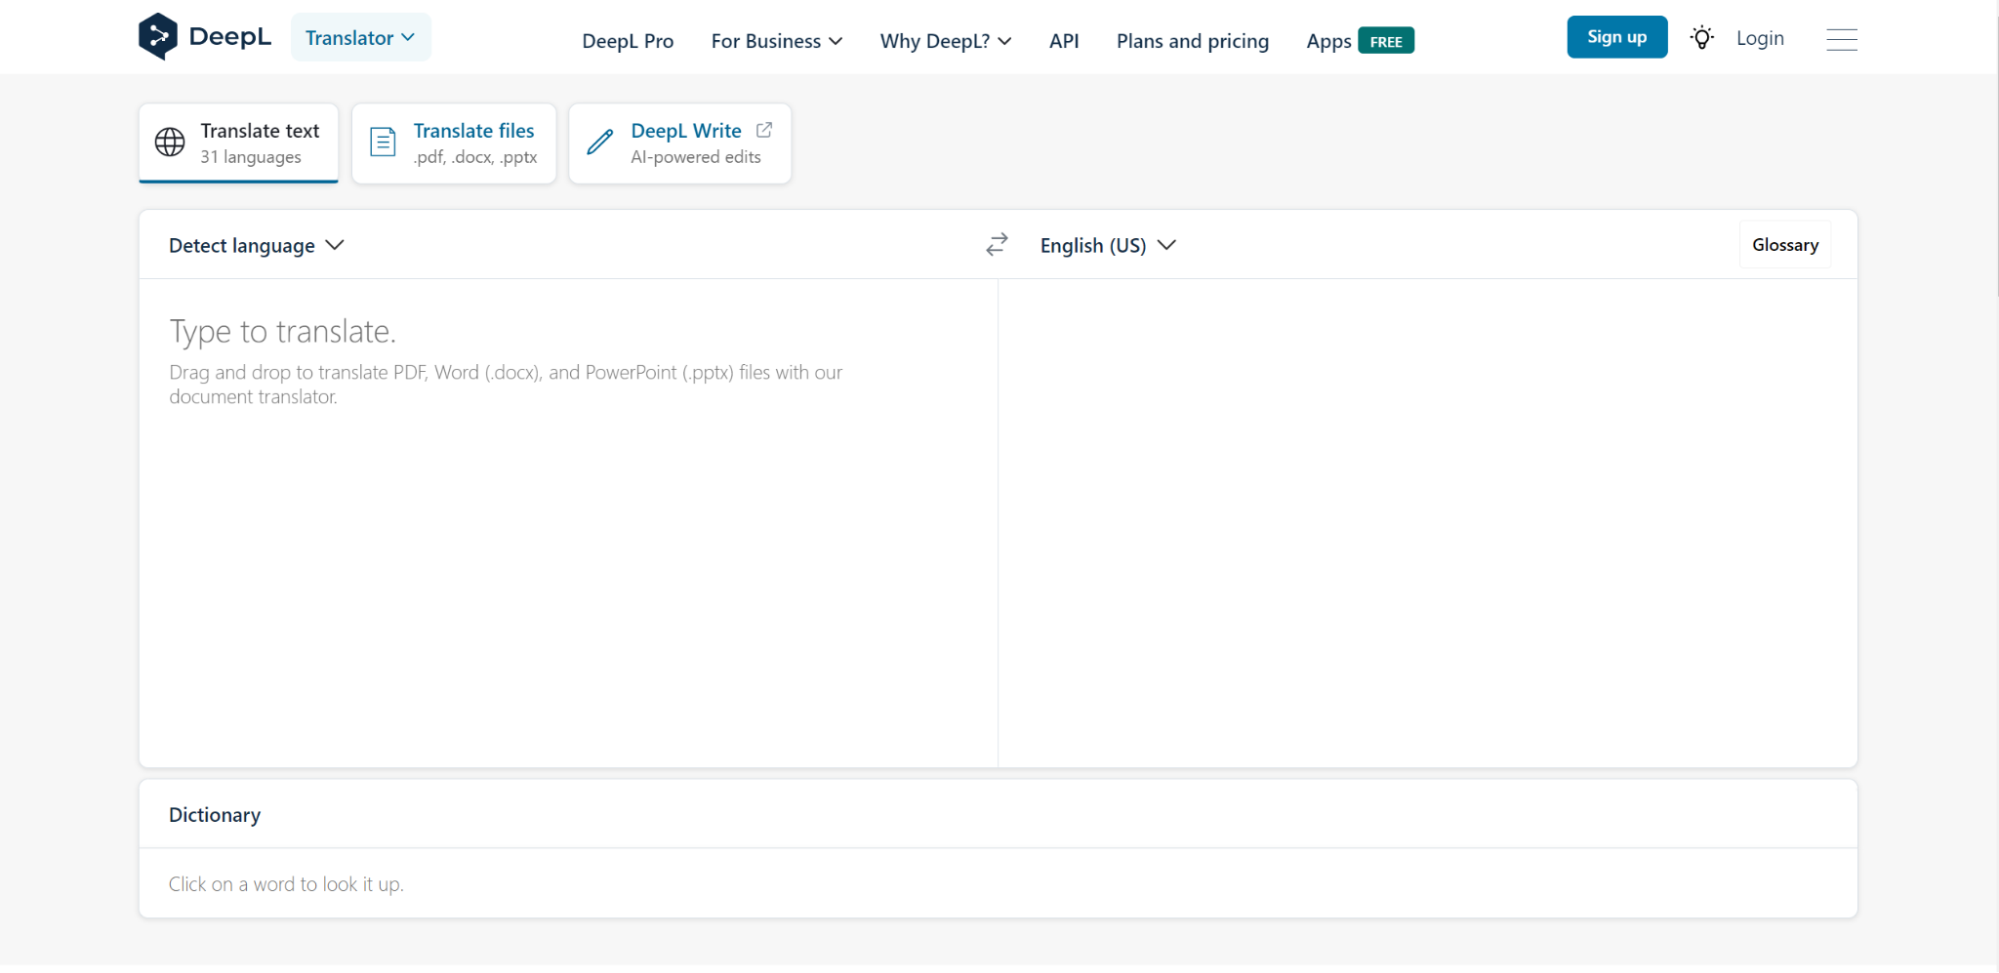Image resolution: width=1999 pixels, height=973 pixels.
Task: Click the DeepL hexagon logo icon
Action: pyautogui.click(x=158, y=37)
